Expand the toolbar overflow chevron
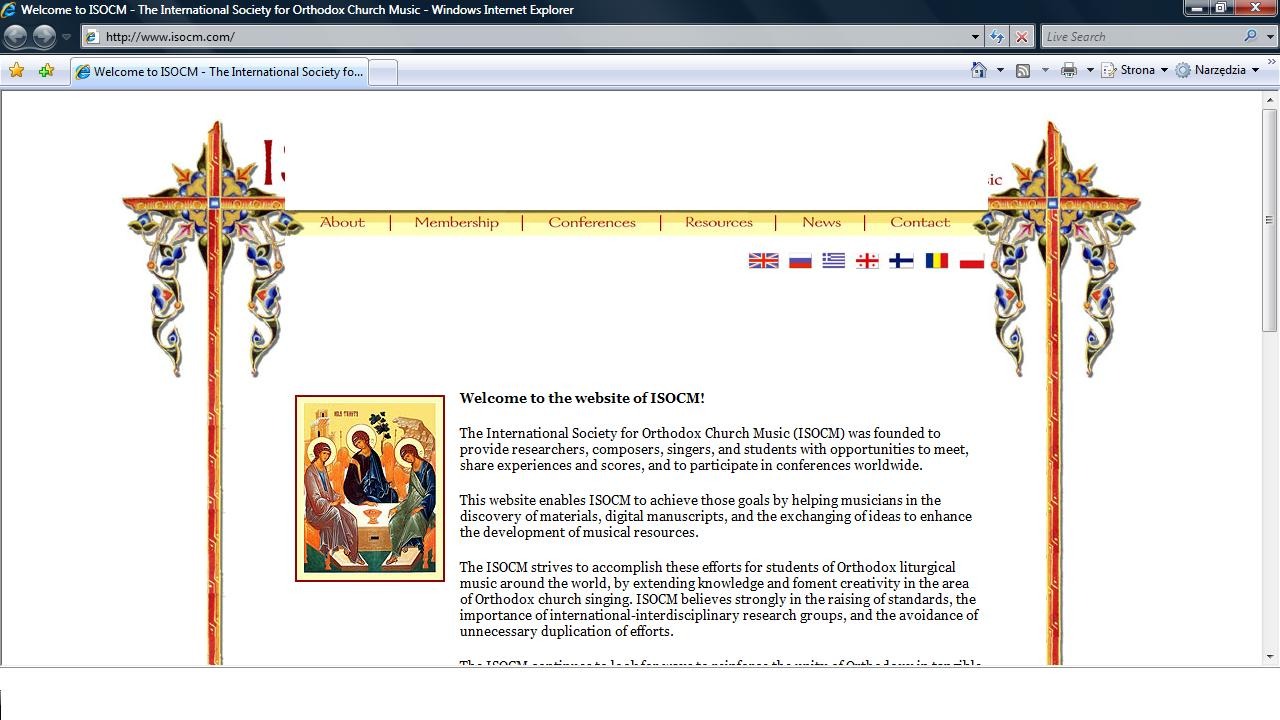Screen dimensions: 1280x720 click(x=1272, y=63)
